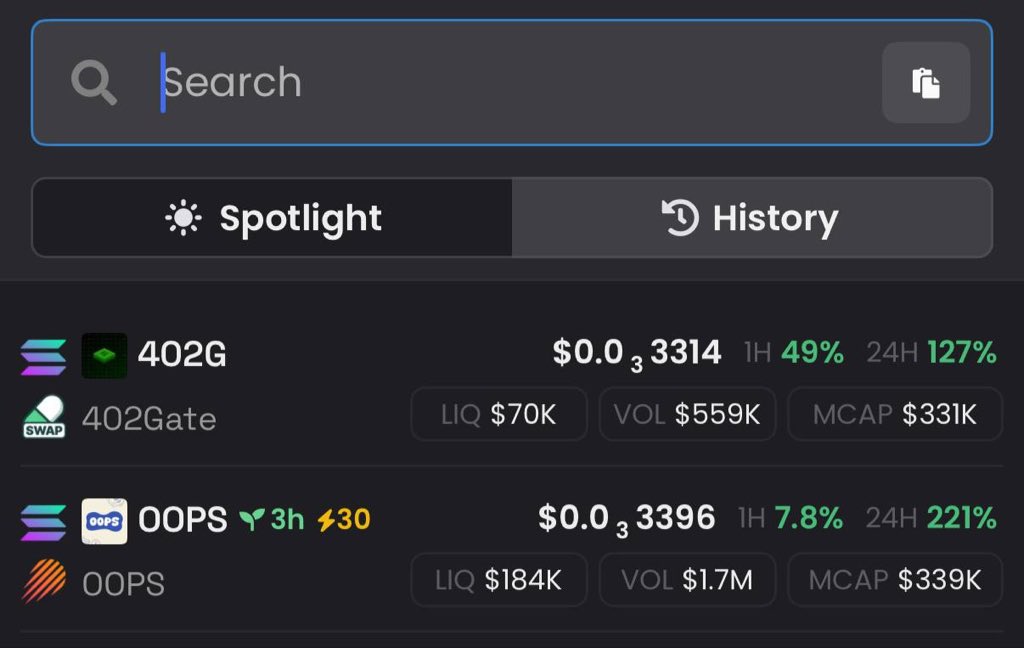
Task: Click the 402G 24H change 127%
Action: point(932,353)
